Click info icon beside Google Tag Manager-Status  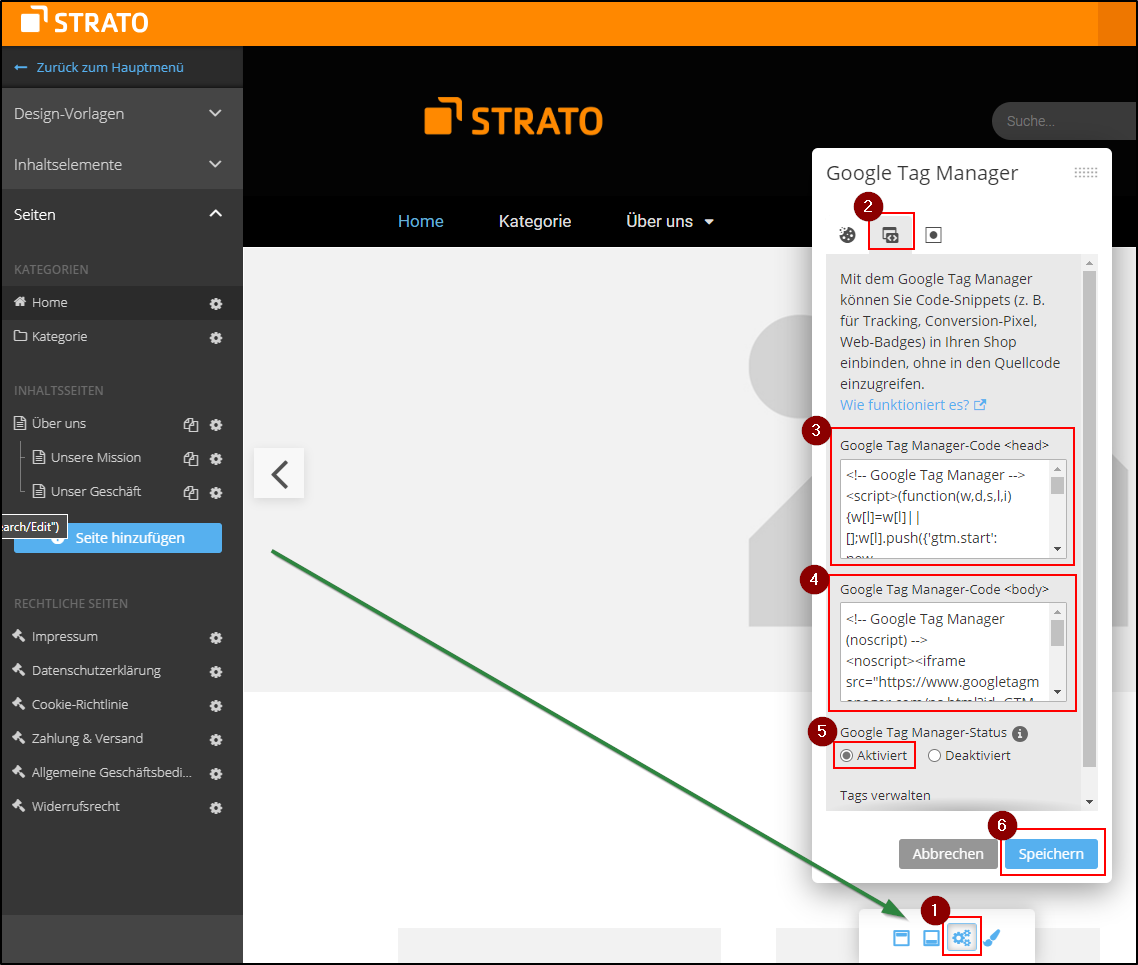click(x=1020, y=733)
